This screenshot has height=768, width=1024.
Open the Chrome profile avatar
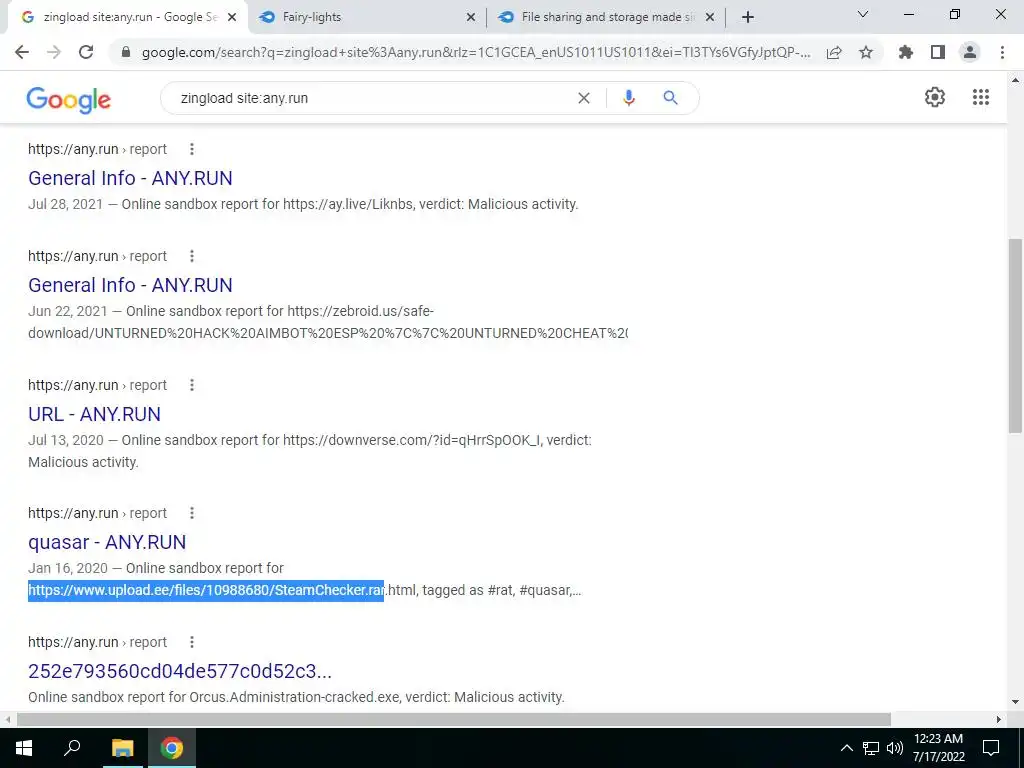970,52
